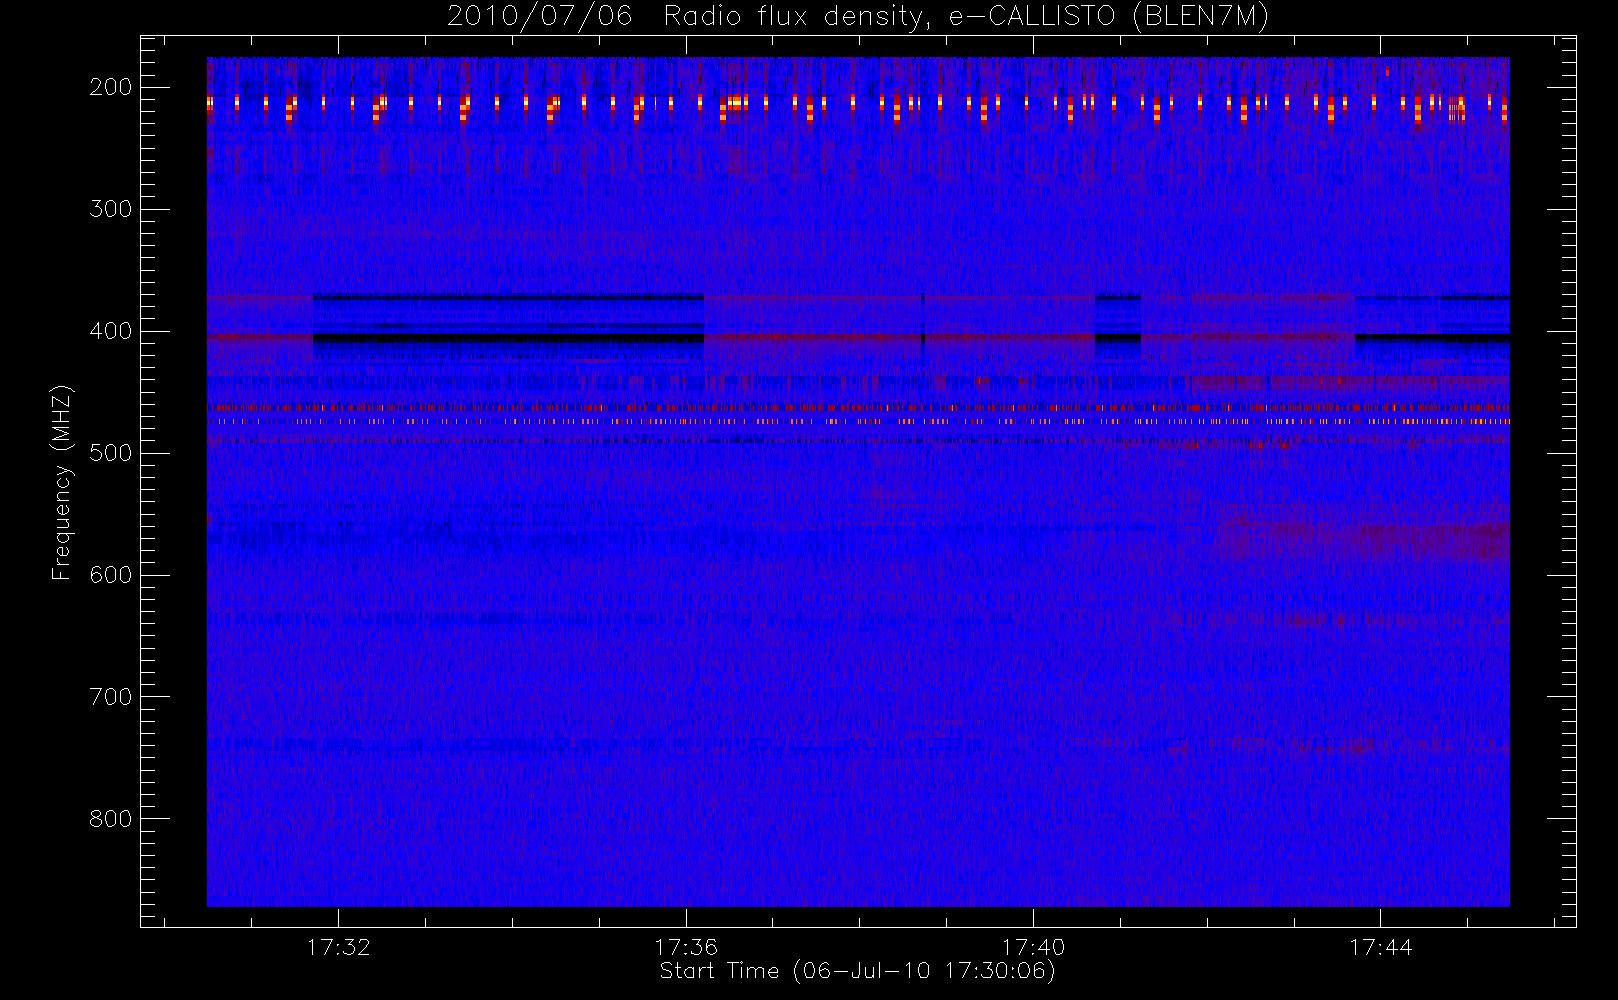Click the 200 frequency tick label
Screen dimensions: 1618x1000
tap(111, 87)
